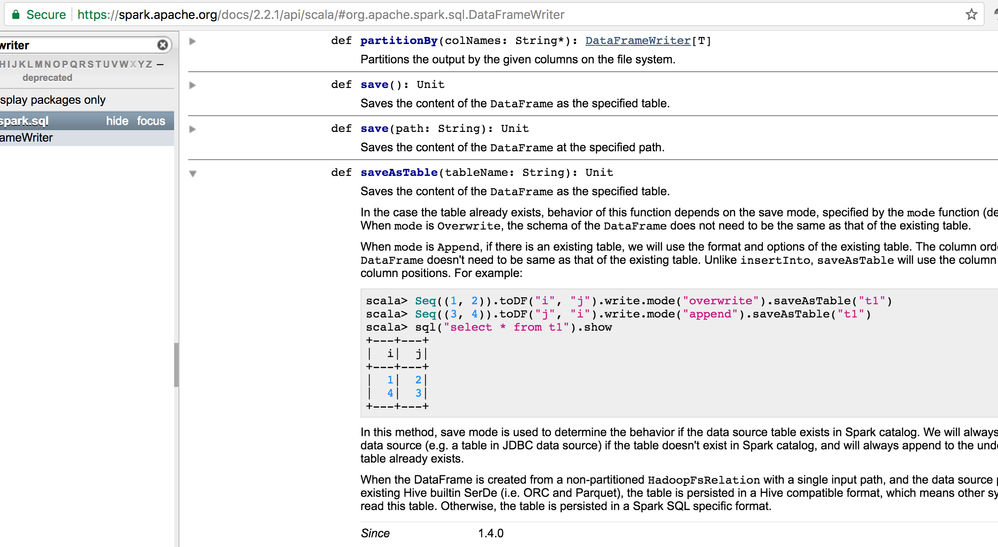Click the left panel vertical scrollbar handle
This screenshot has height=547, width=998.
click(176, 365)
